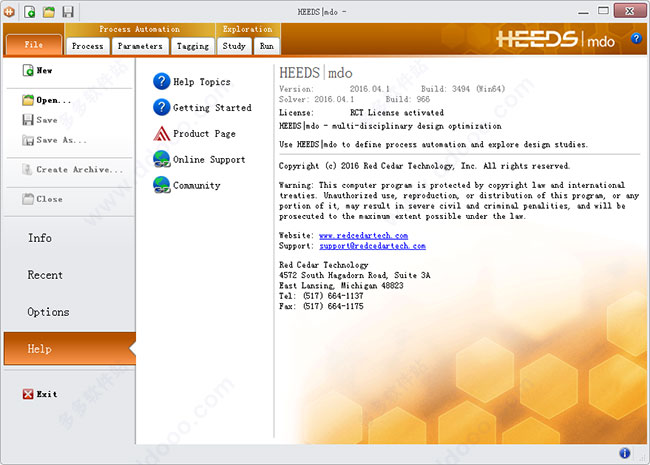The image size is (650, 465).
Task: Open the File tab
Action: tap(34, 45)
